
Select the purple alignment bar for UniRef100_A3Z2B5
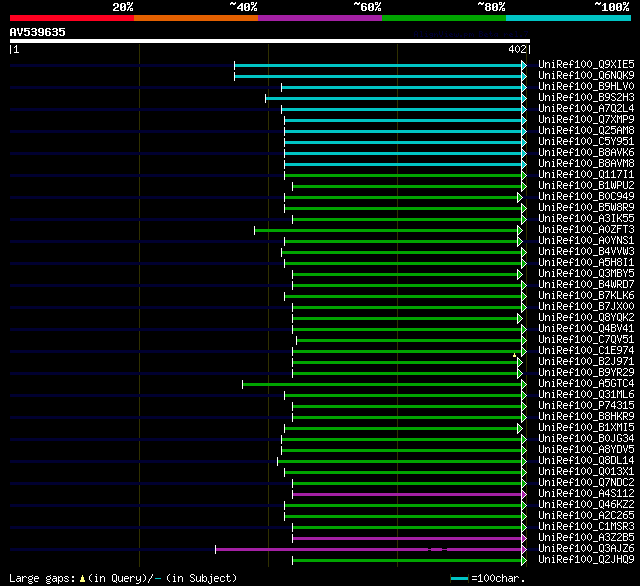point(407,539)
